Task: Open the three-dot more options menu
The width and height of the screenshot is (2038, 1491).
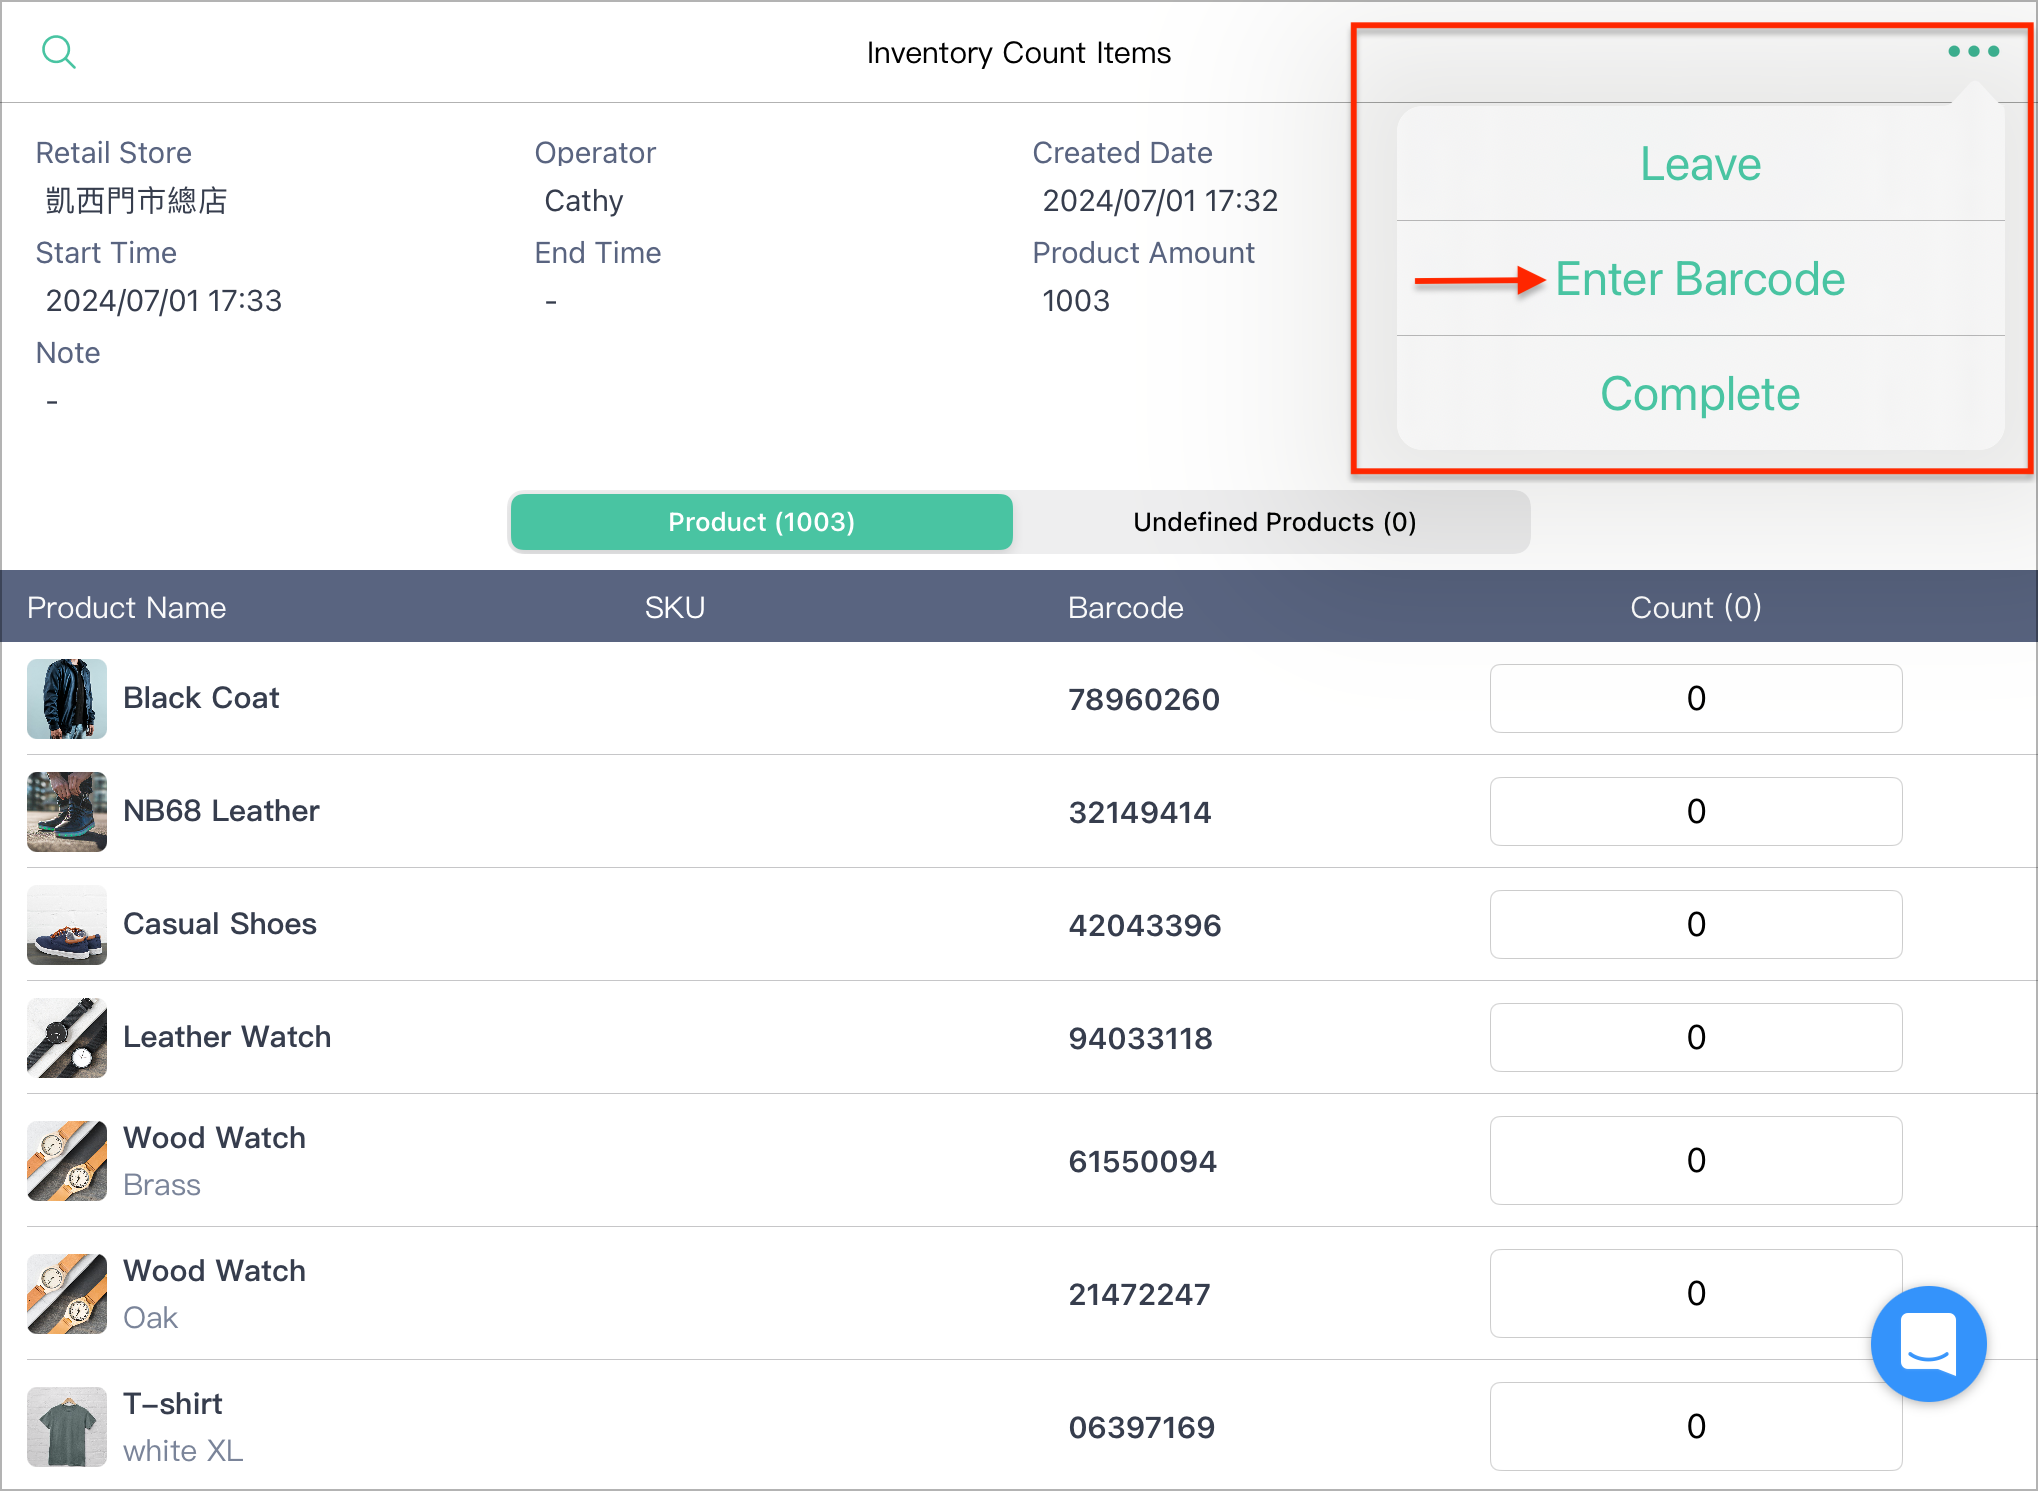Action: click(x=1973, y=51)
